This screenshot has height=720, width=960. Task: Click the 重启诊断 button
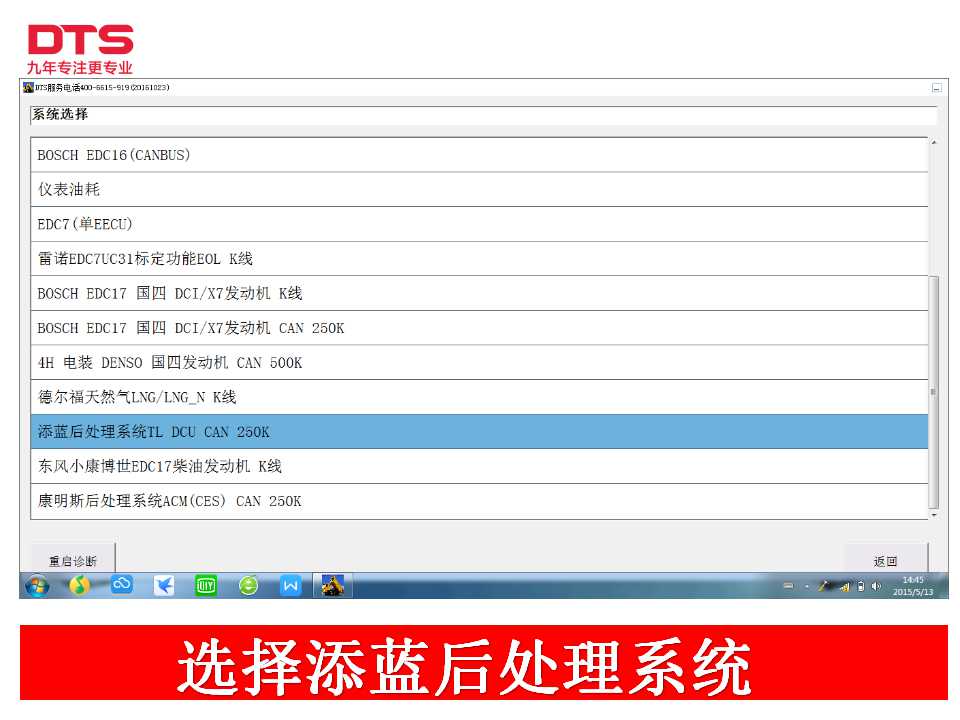tap(73, 560)
